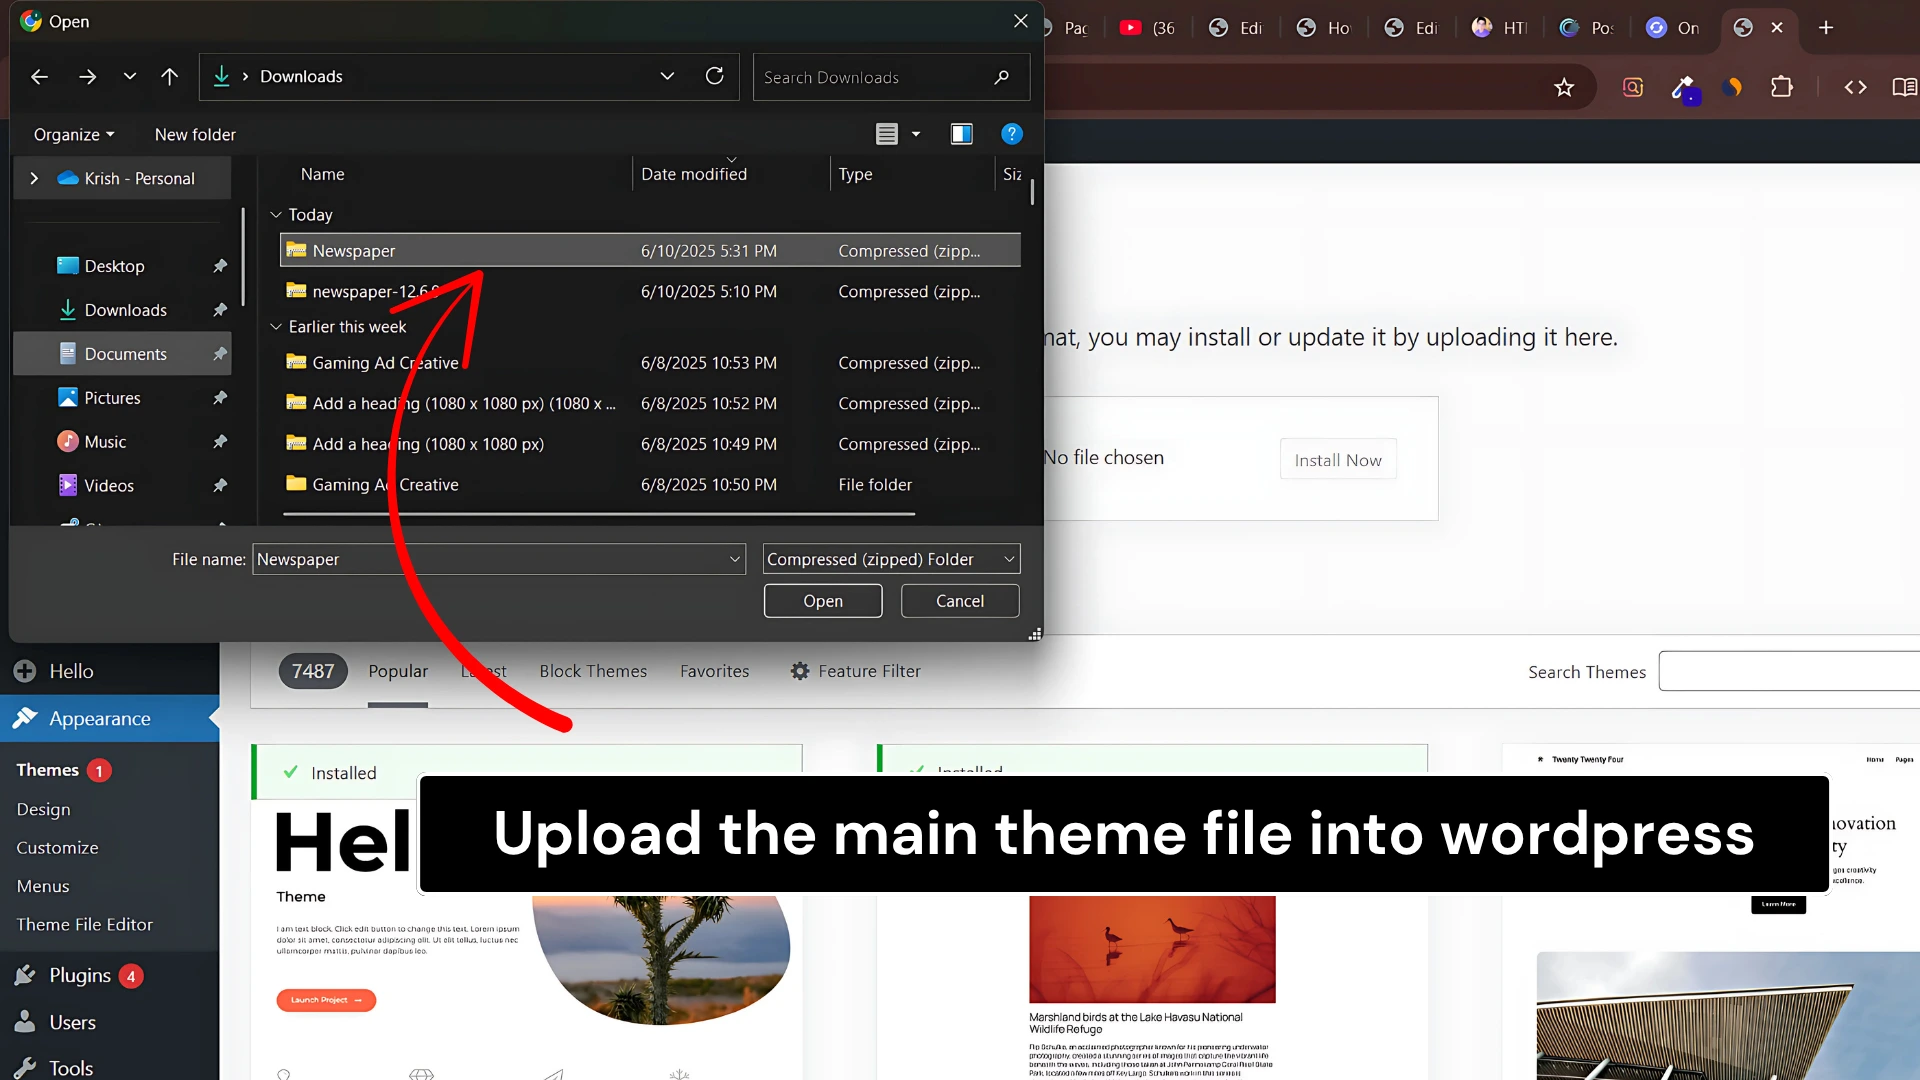Toggle the preview pane icon
The image size is (1920, 1080).
pos(961,134)
